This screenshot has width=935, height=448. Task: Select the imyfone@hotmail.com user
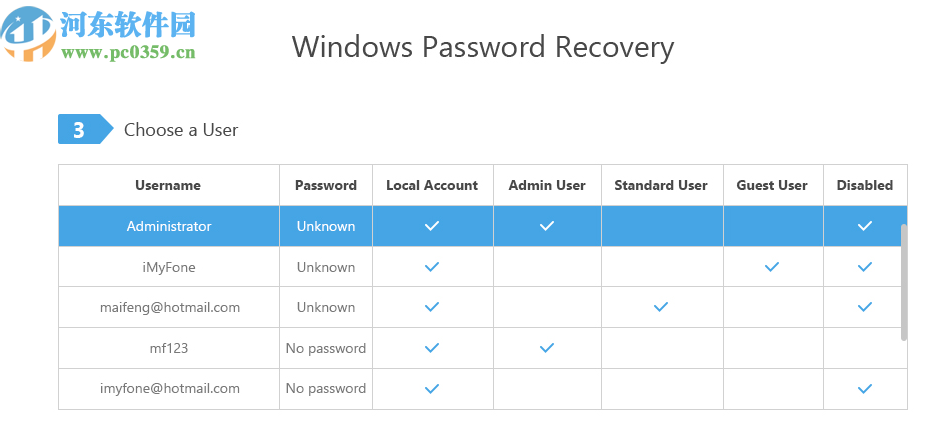coord(169,388)
